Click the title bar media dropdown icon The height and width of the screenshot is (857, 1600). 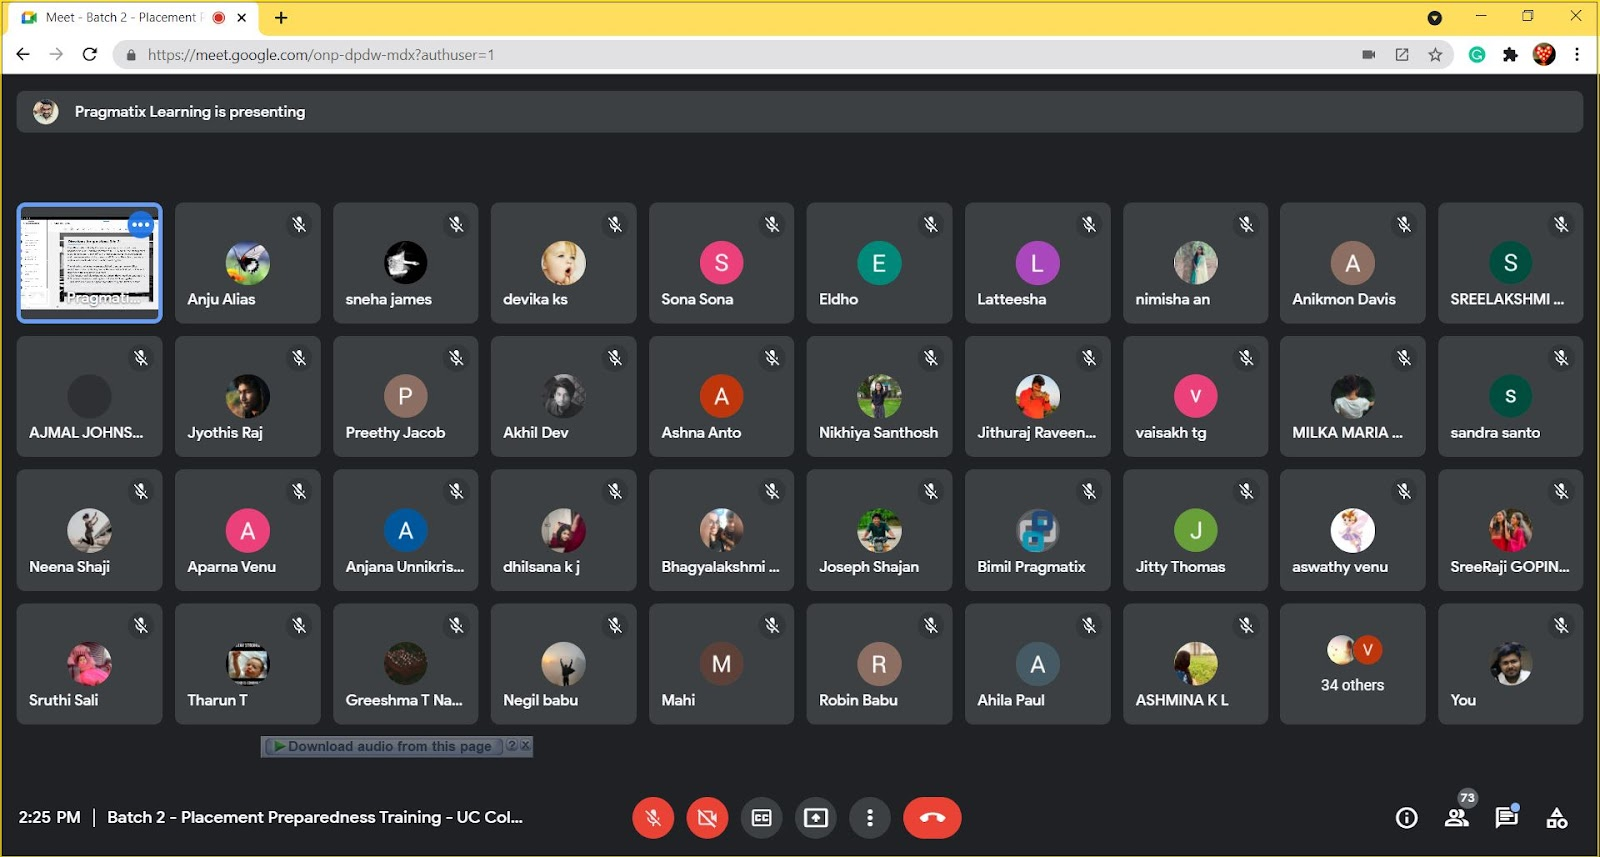(x=1434, y=18)
